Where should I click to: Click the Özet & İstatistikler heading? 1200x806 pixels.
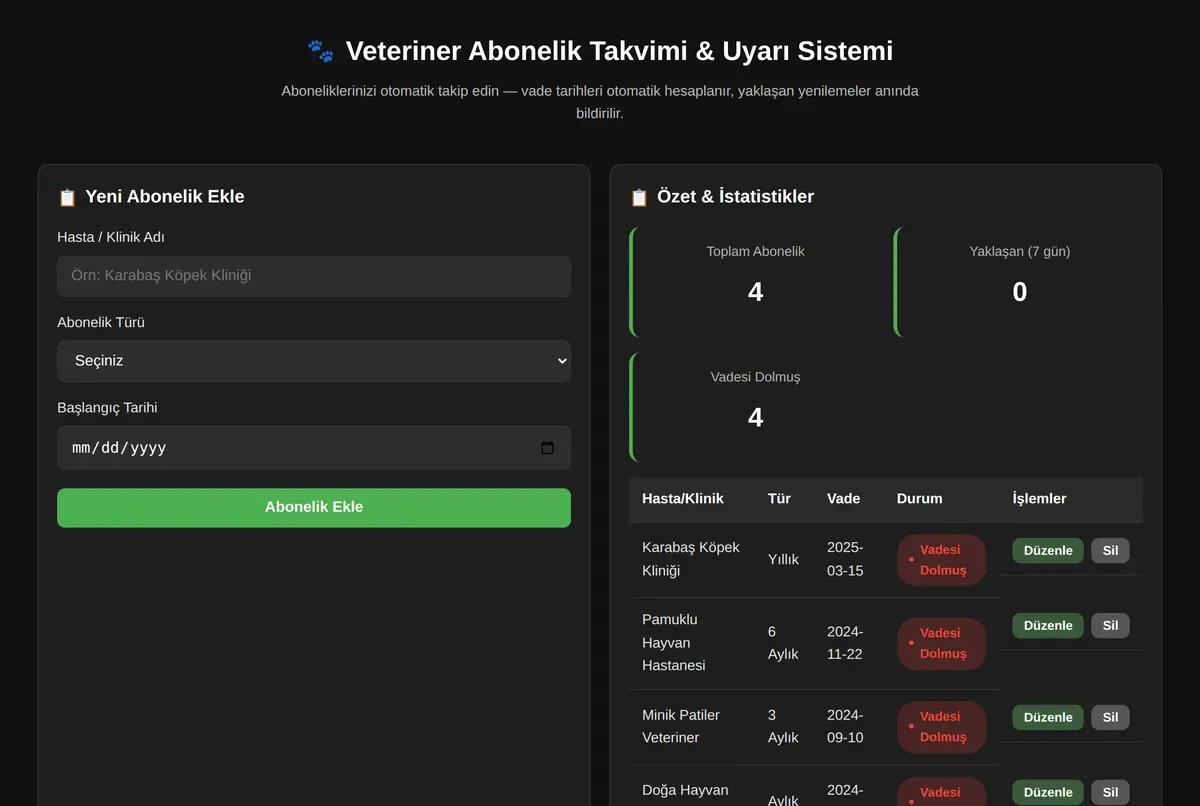point(736,197)
